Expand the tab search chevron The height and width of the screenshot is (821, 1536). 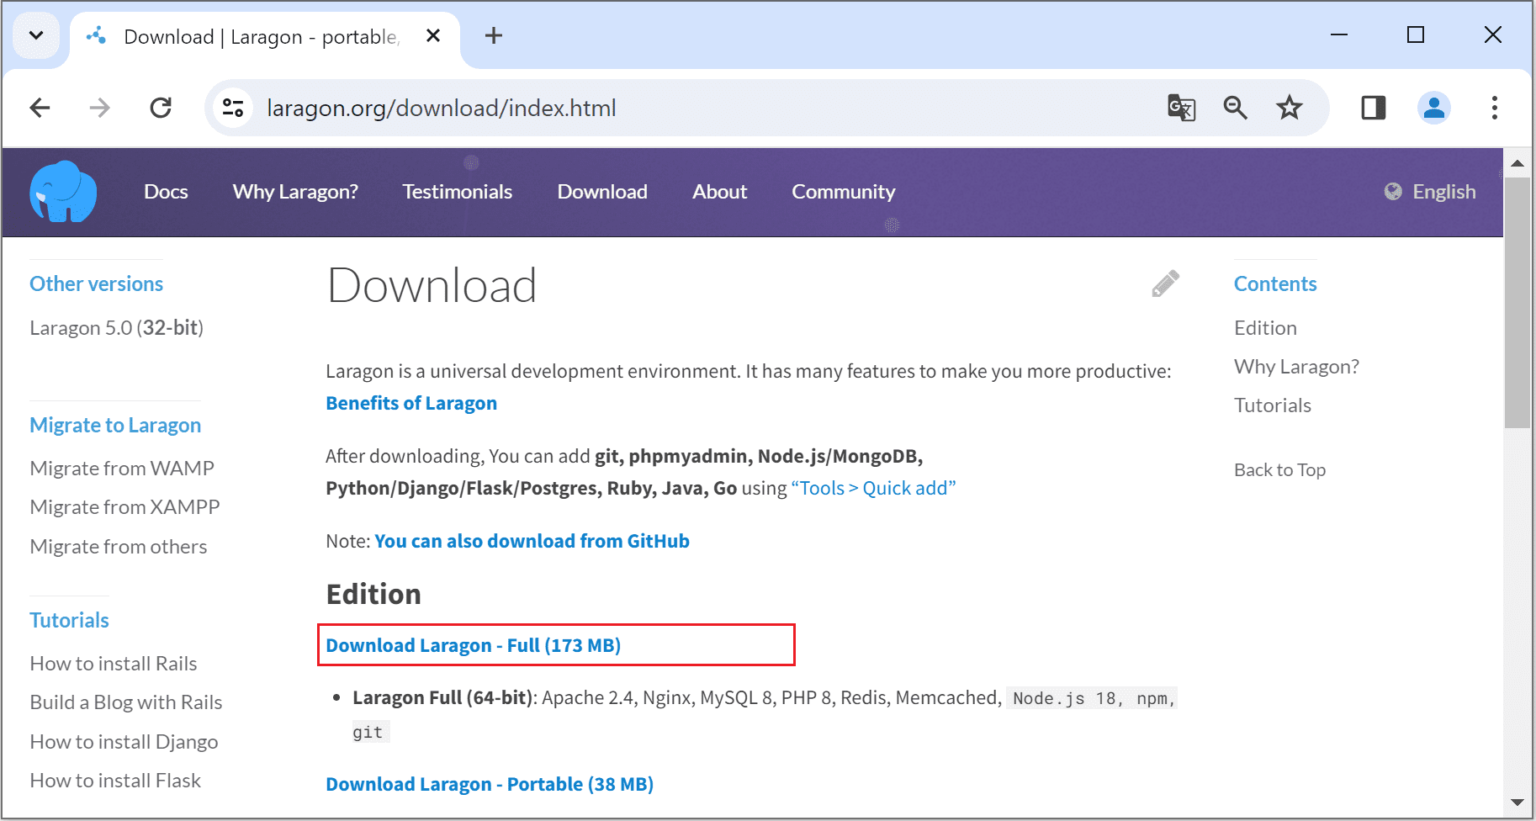point(36,35)
